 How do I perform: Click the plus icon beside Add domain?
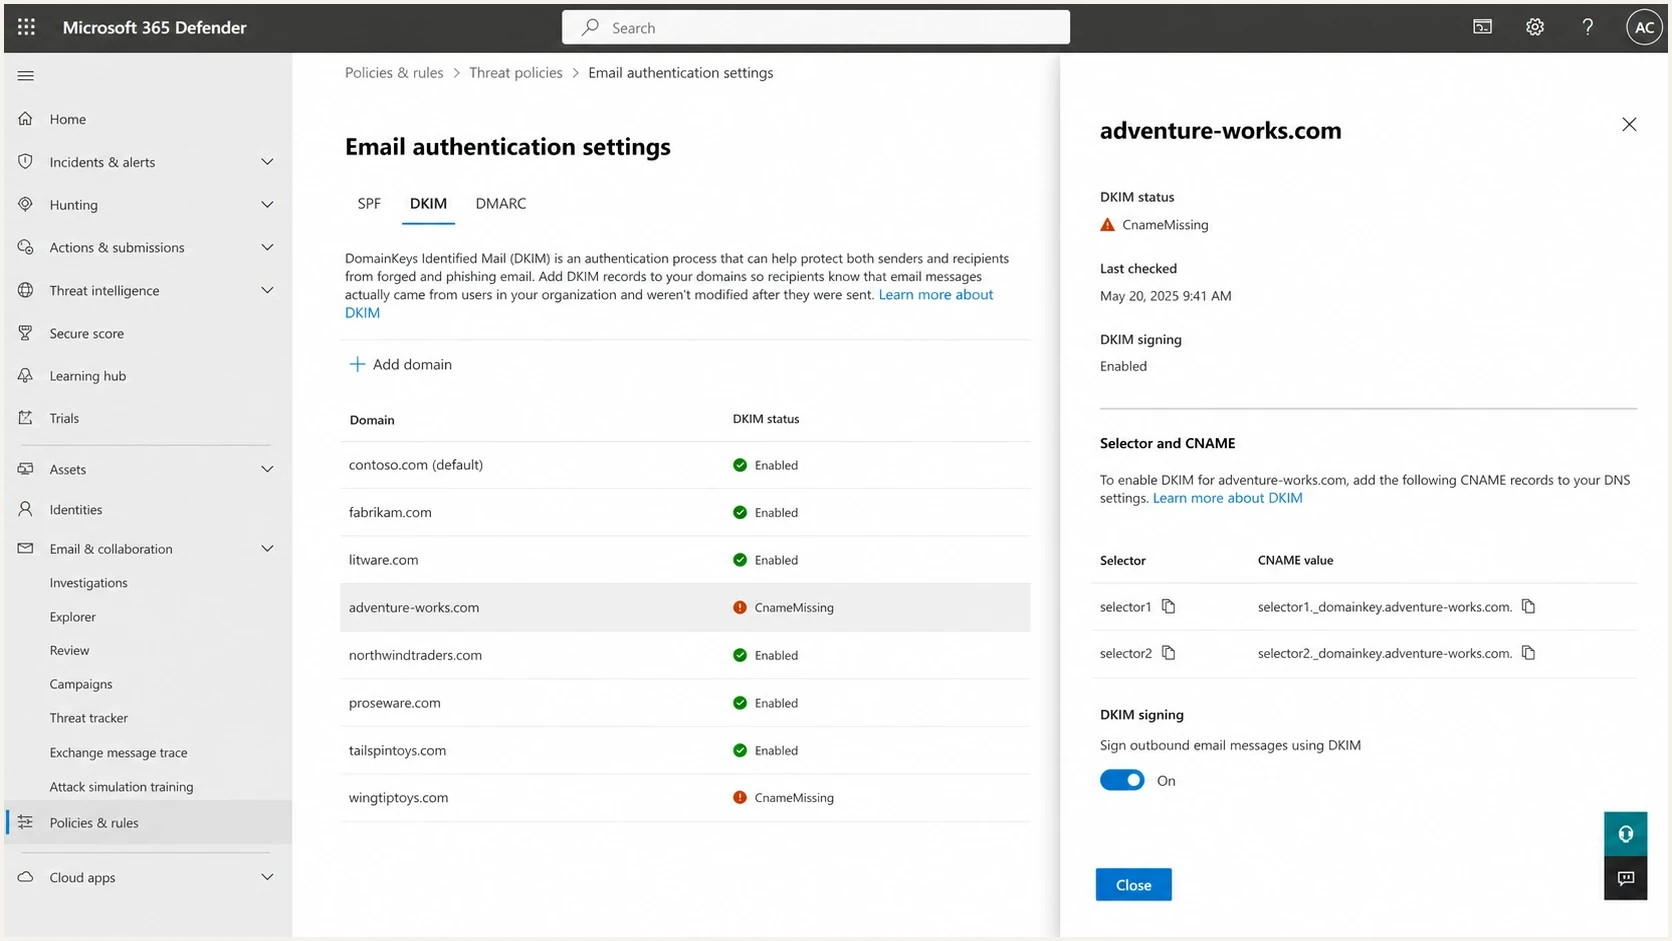coord(357,364)
